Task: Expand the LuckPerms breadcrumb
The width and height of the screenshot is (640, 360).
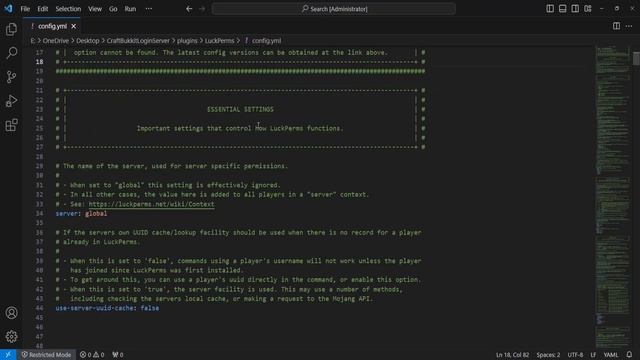Action: 220,41
